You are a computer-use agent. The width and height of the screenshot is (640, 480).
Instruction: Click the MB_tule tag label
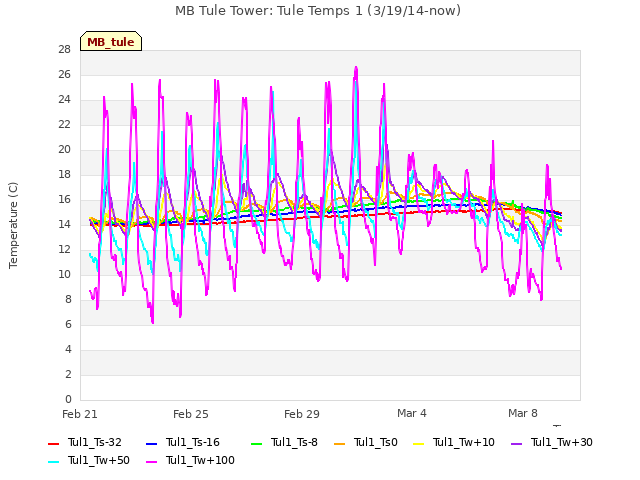click(111, 42)
